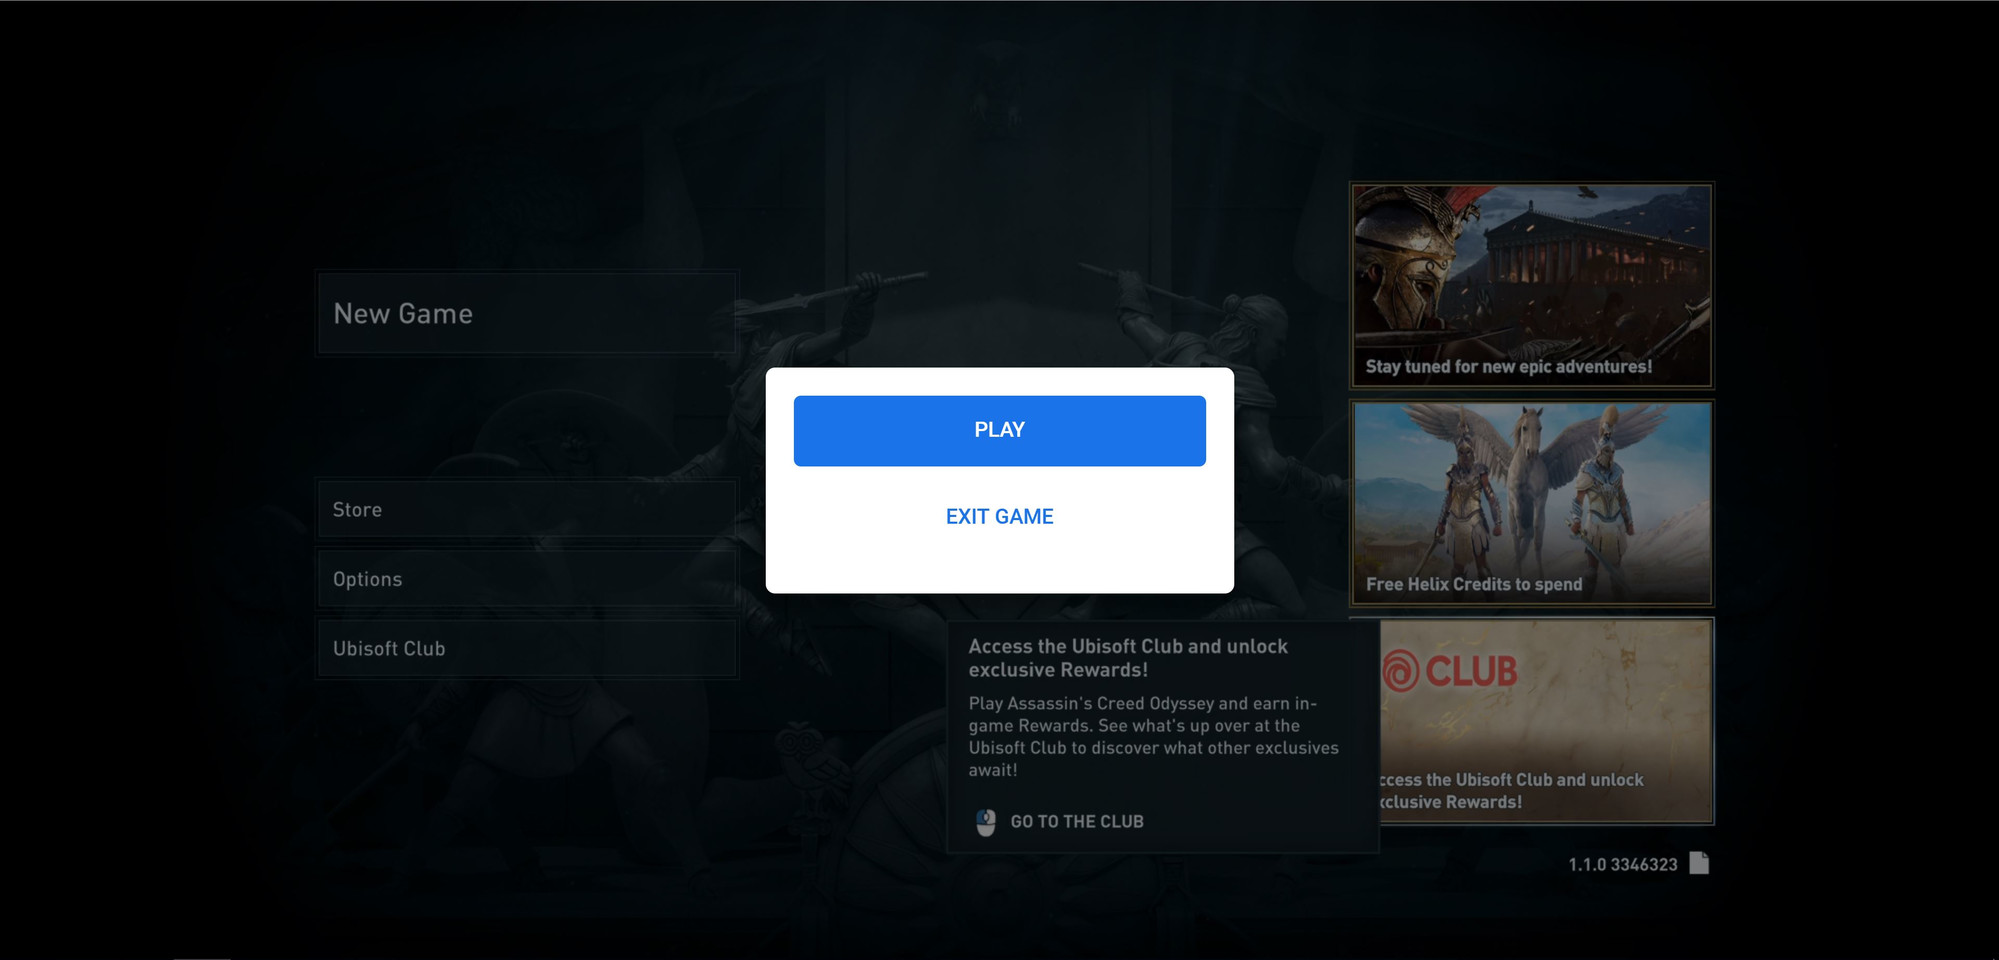The width and height of the screenshot is (1999, 960).
Task: Choose EXIT GAME in the dialog
Action: [x=999, y=516]
